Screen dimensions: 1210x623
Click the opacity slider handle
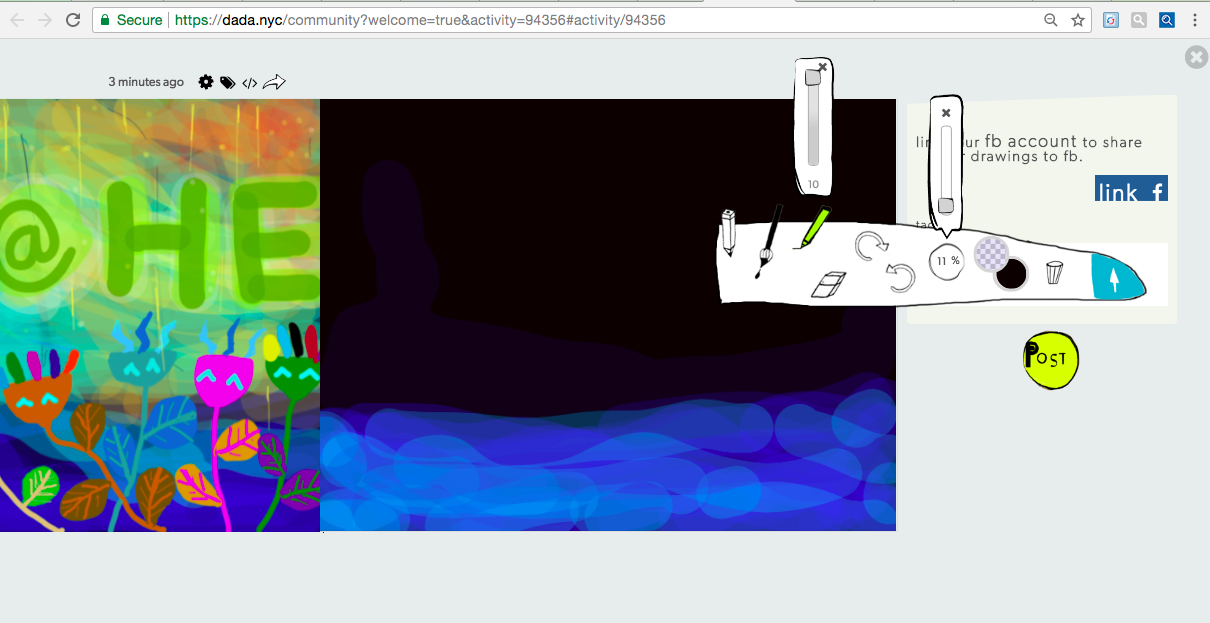tap(946, 205)
